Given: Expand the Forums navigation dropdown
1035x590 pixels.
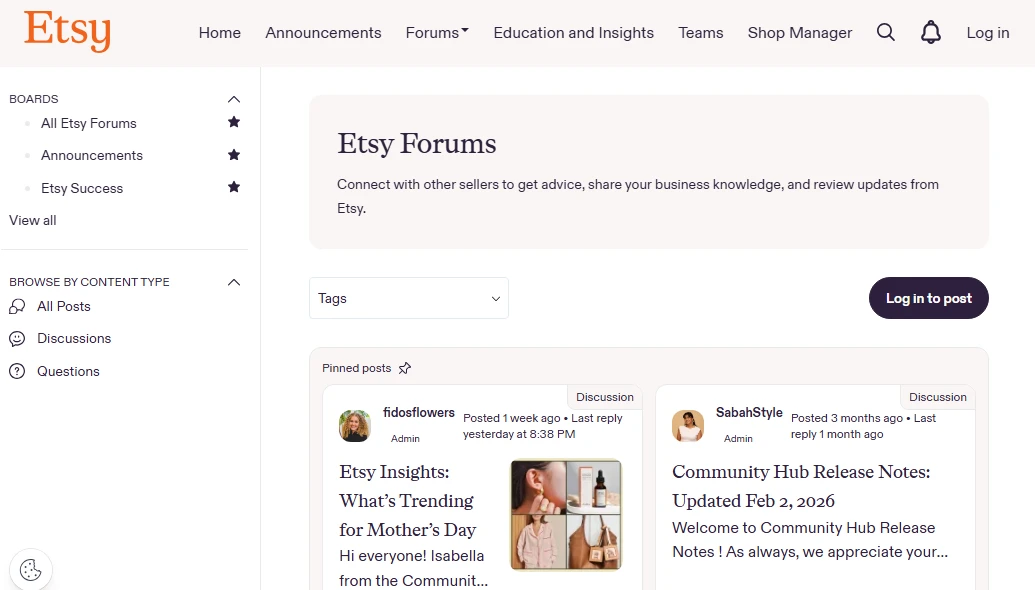Looking at the screenshot, I should tap(437, 32).
